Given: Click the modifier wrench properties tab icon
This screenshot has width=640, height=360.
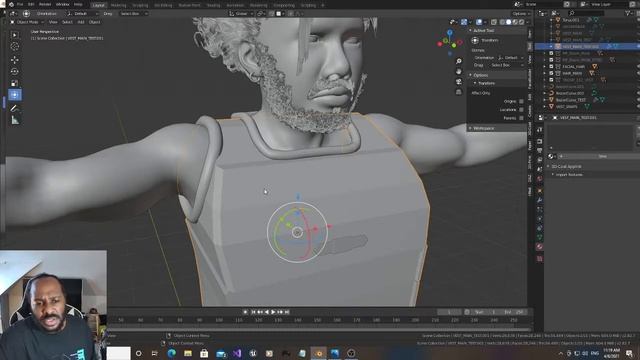Looking at the screenshot, I should coord(540,200).
